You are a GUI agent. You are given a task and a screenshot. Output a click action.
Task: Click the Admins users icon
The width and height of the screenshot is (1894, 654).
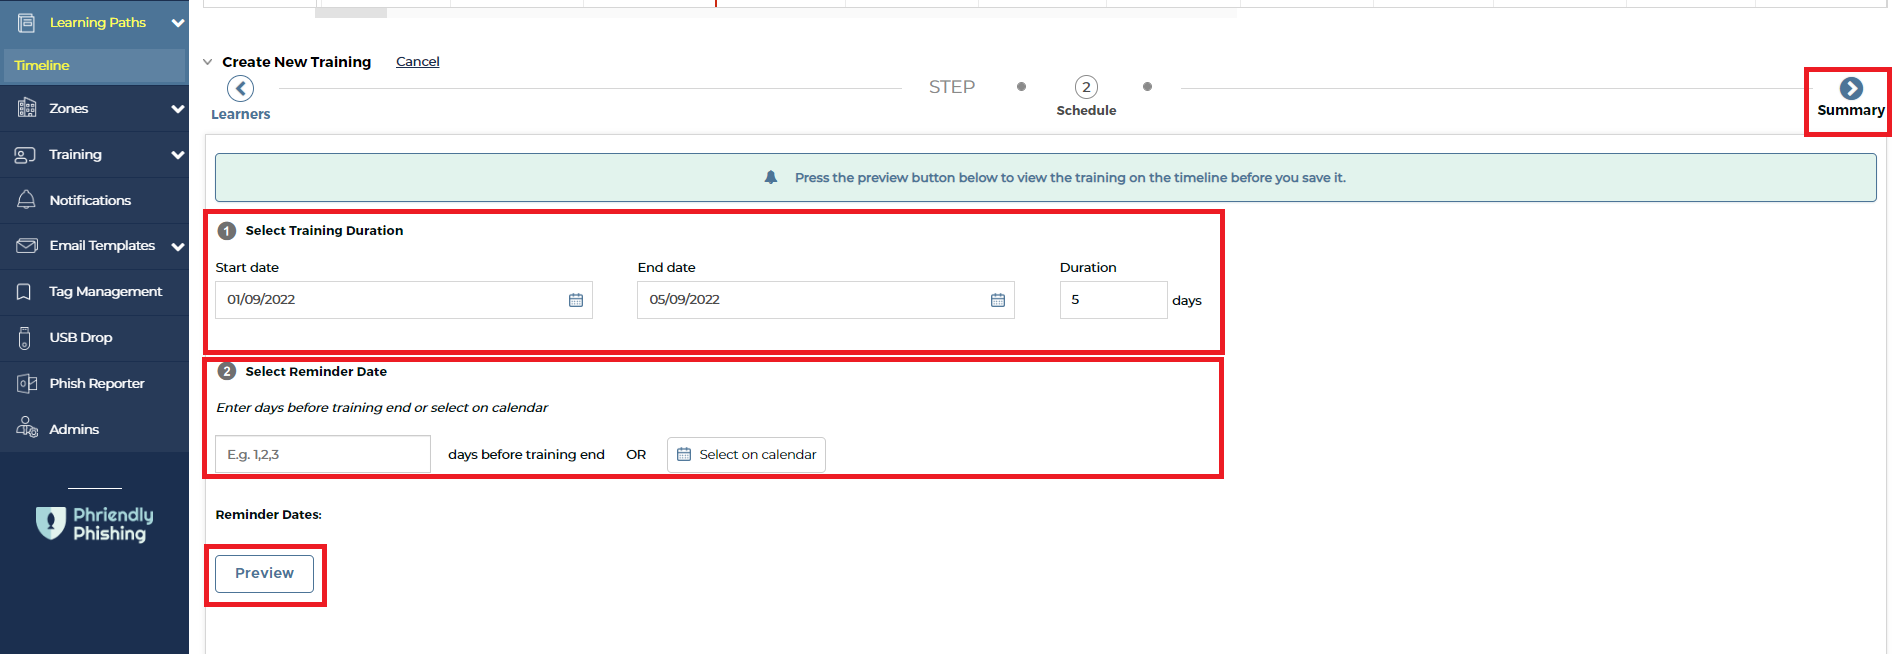coord(27,428)
